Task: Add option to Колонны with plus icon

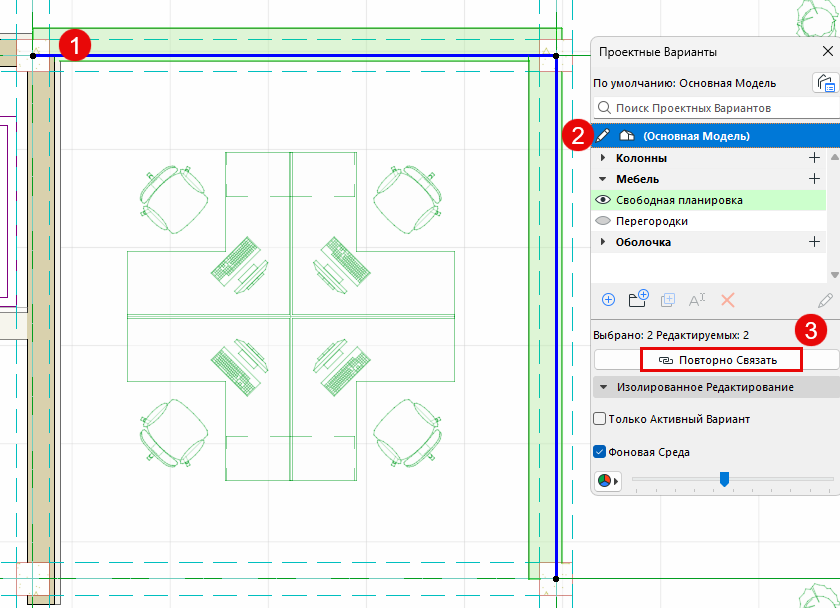Action: 814,157
